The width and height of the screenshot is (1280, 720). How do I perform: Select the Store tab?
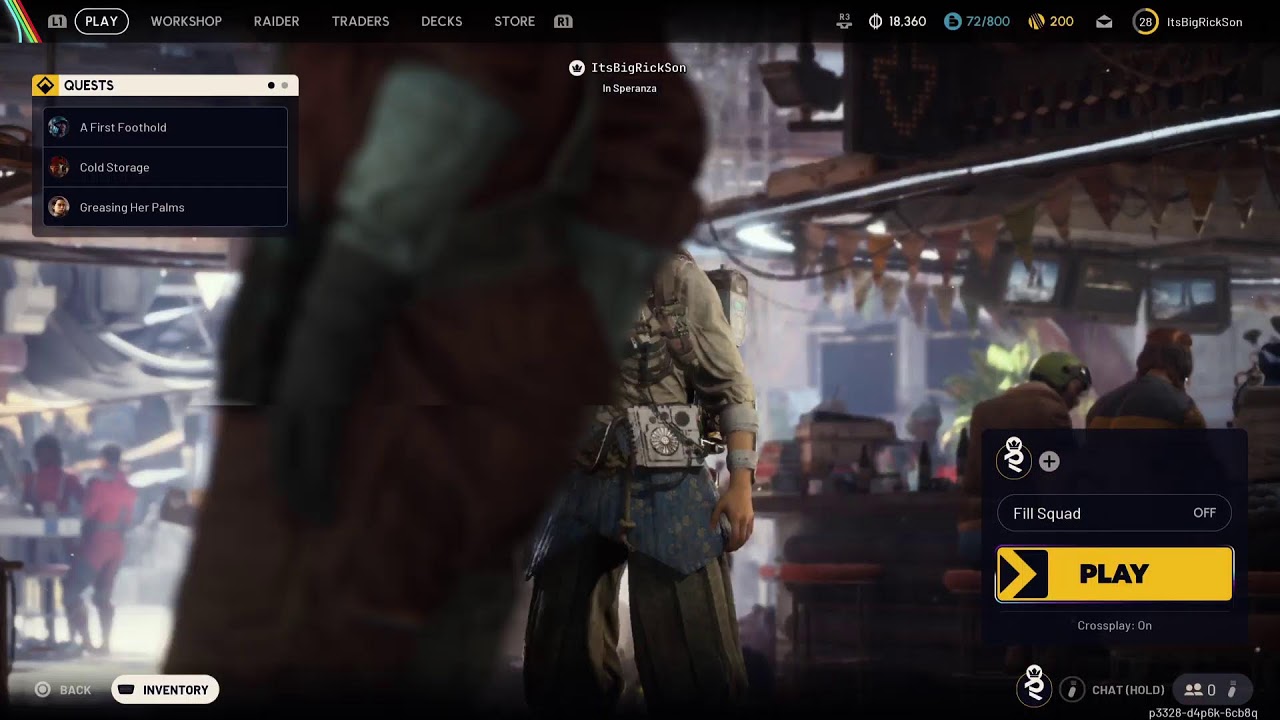coord(514,21)
